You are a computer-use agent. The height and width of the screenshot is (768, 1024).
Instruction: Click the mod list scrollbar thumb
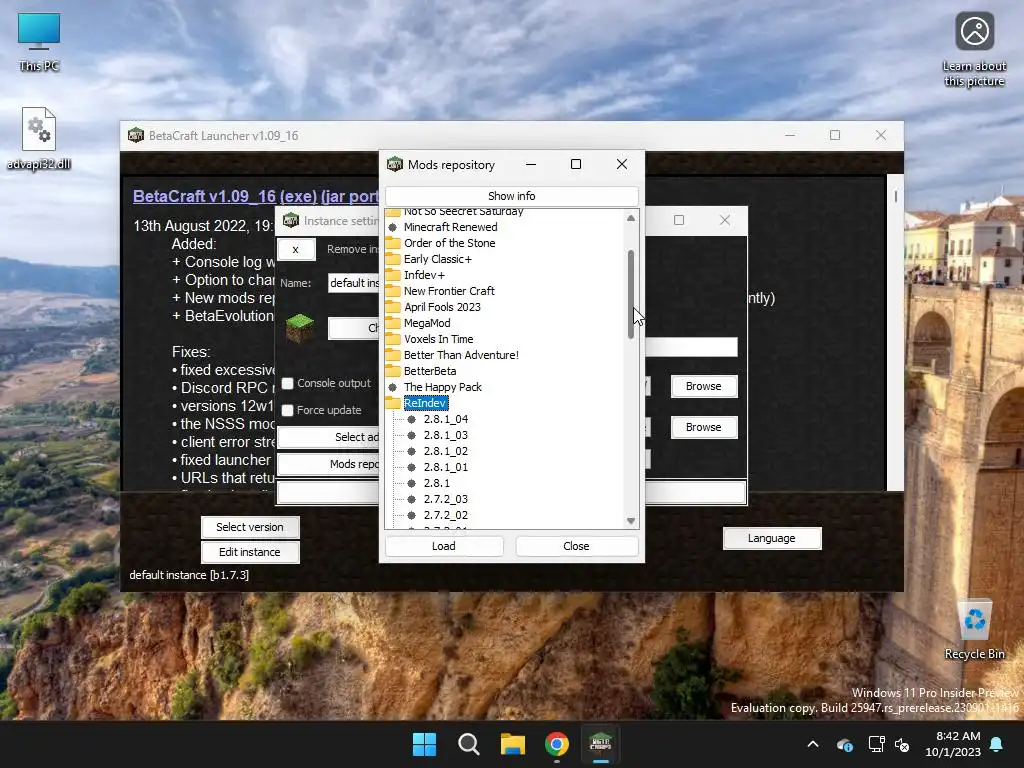pos(631,294)
